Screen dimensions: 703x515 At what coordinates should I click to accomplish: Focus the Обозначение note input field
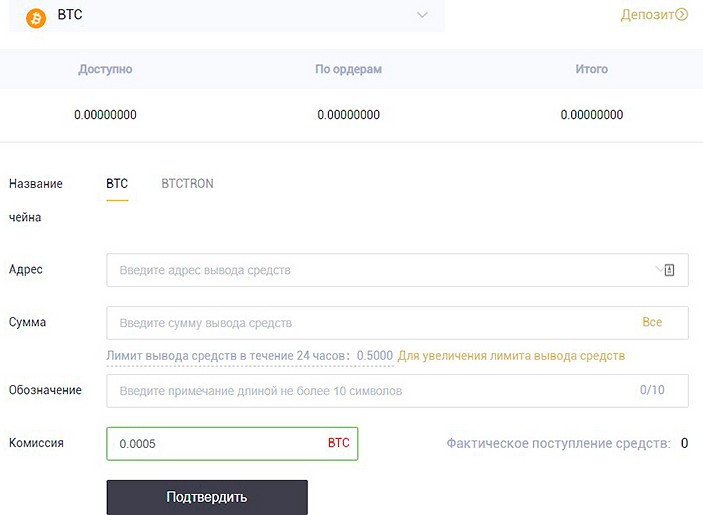[397, 391]
